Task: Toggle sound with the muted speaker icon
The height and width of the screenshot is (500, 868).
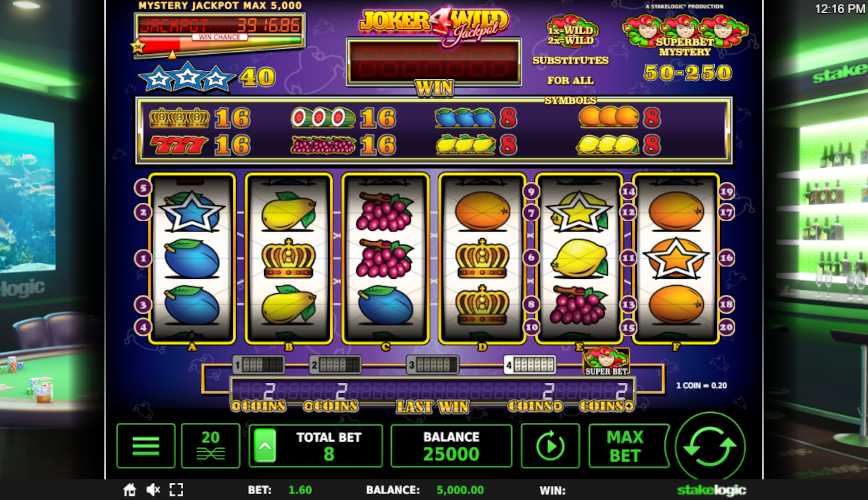Action: (x=153, y=489)
